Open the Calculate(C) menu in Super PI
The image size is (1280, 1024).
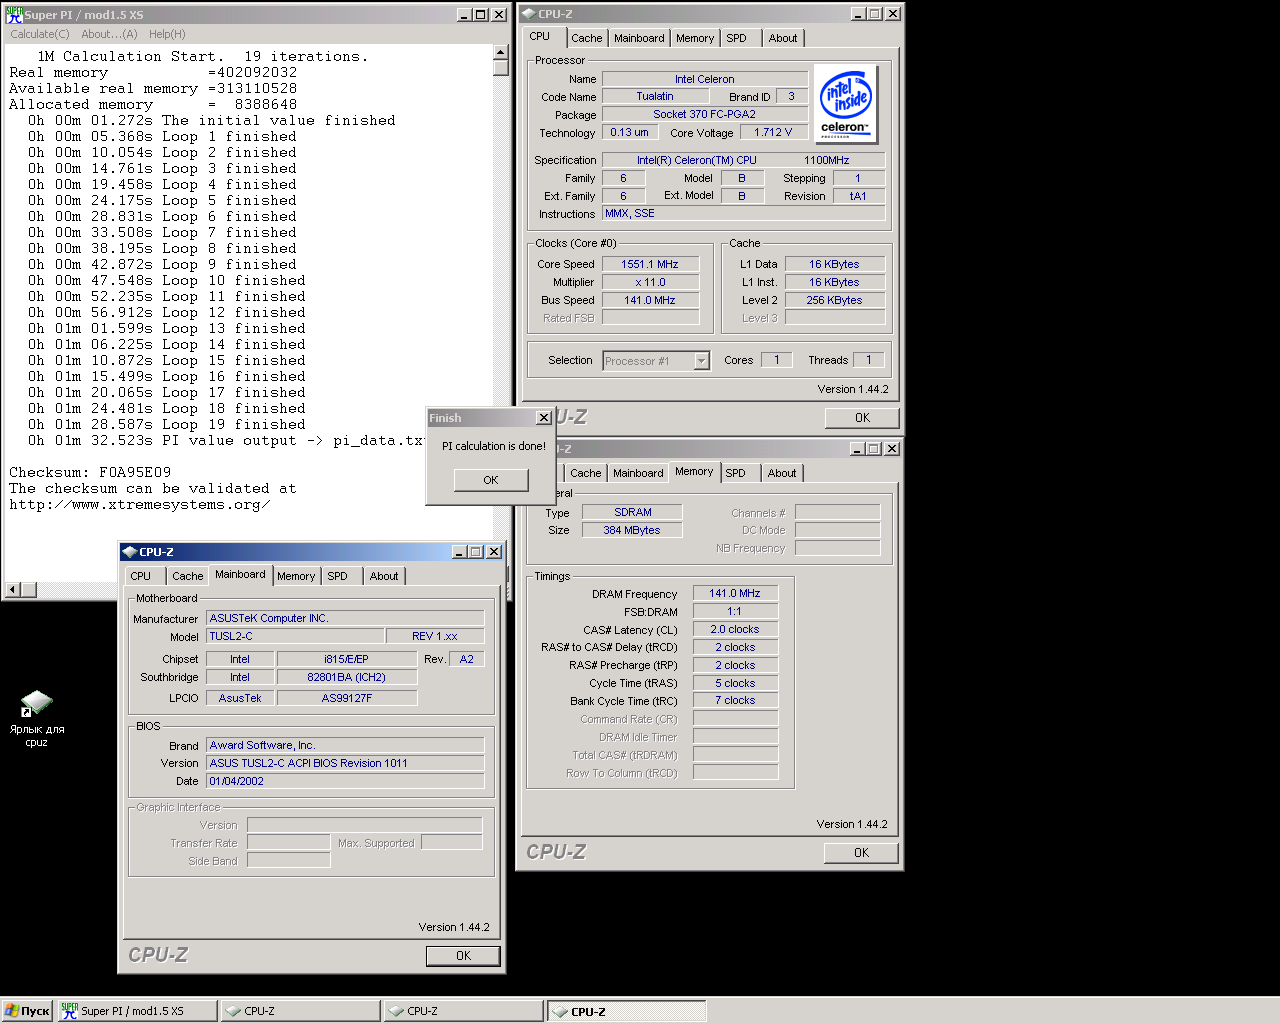coord(40,34)
